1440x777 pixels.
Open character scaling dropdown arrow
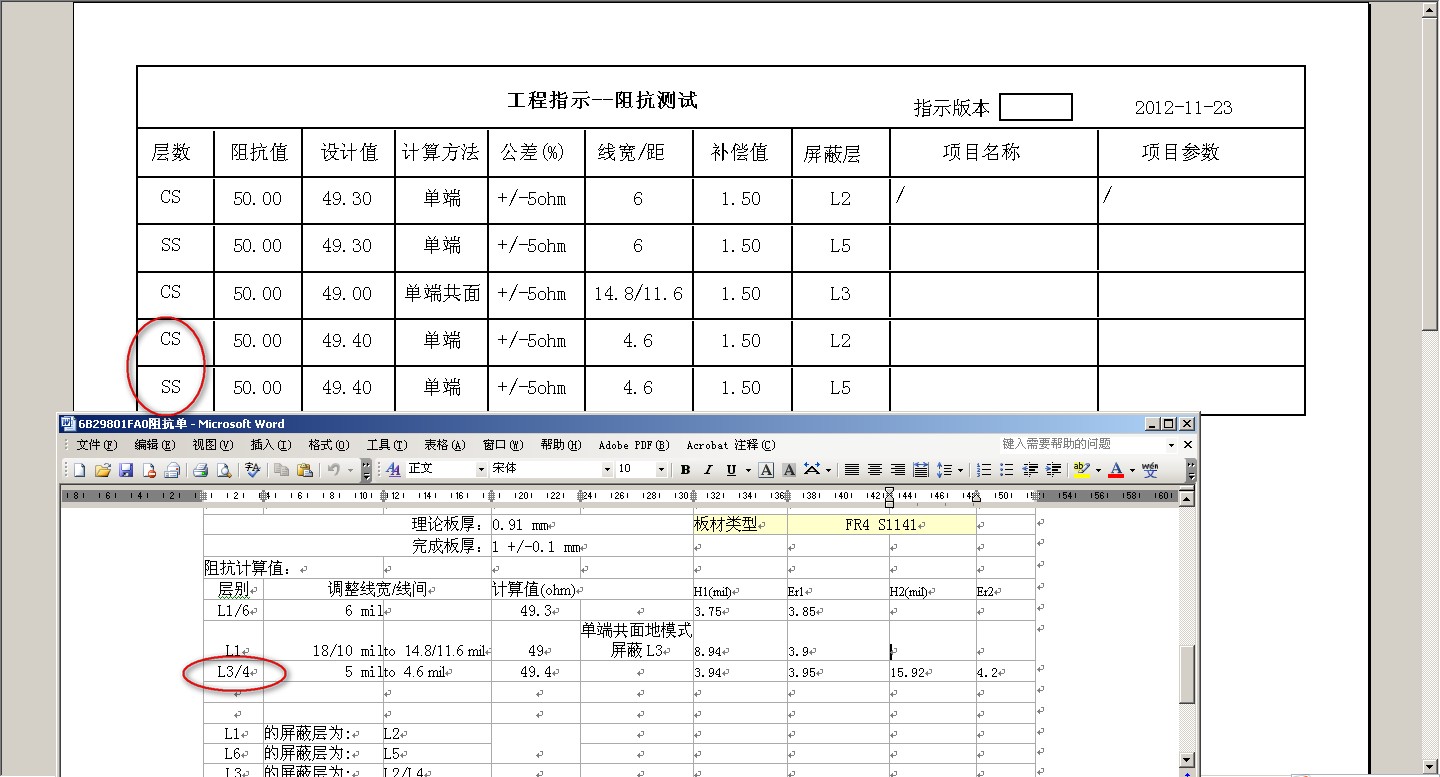[x=828, y=469]
